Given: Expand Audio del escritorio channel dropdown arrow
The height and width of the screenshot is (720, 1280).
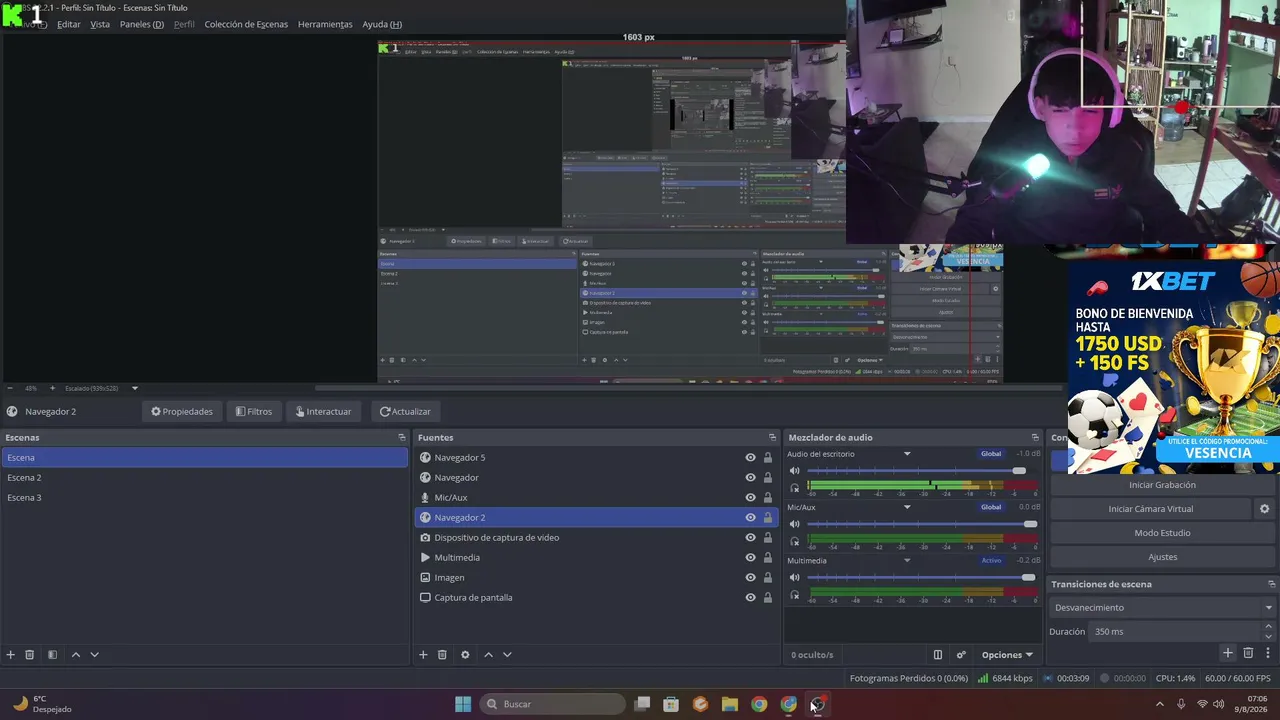Looking at the screenshot, I should point(907,454).
